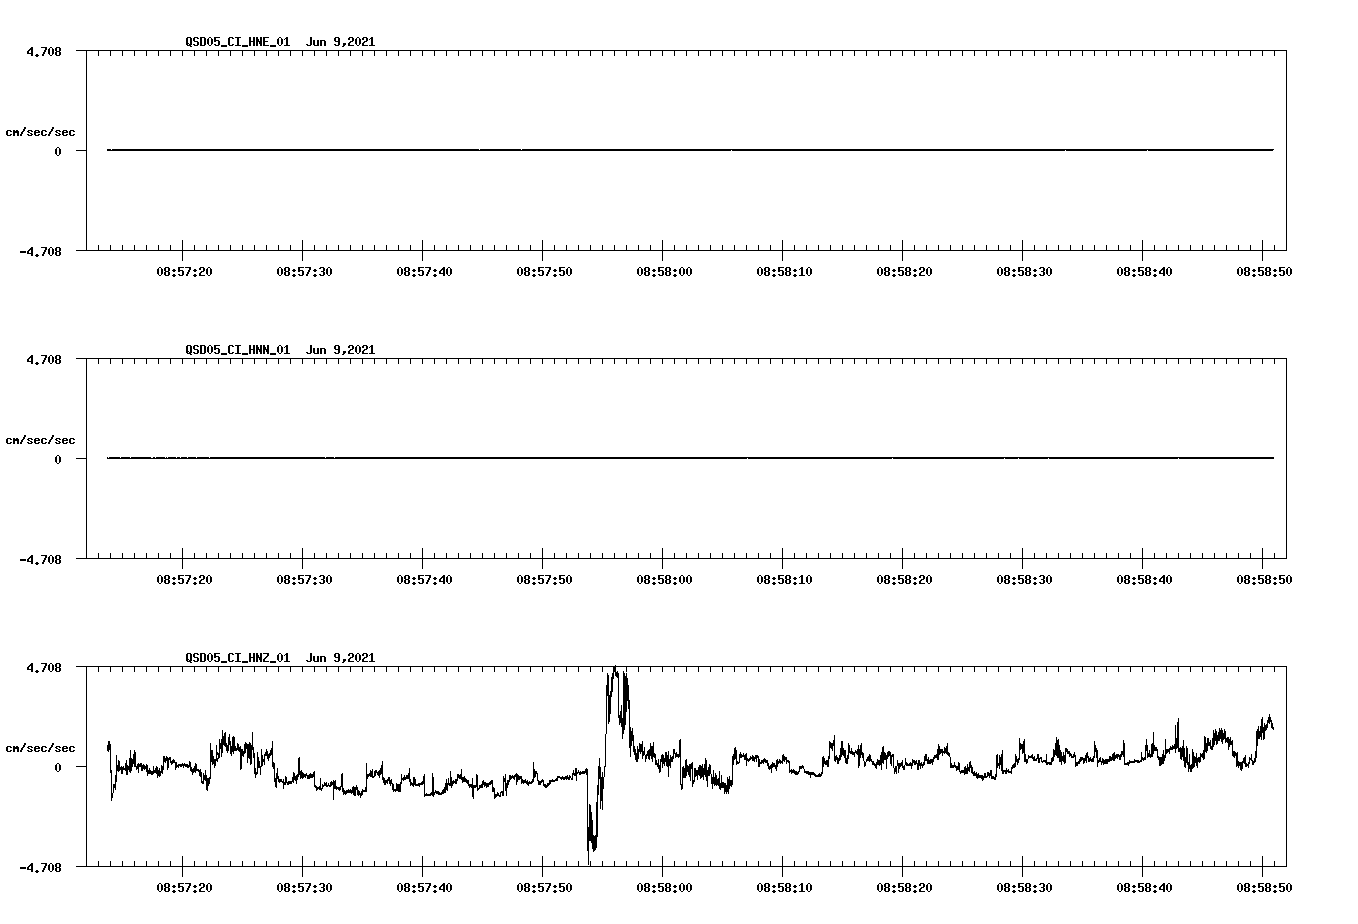The image size is (1358, 924).
Task: Click 08:58:20 time label under HNE plot
Action: (904, 271)
